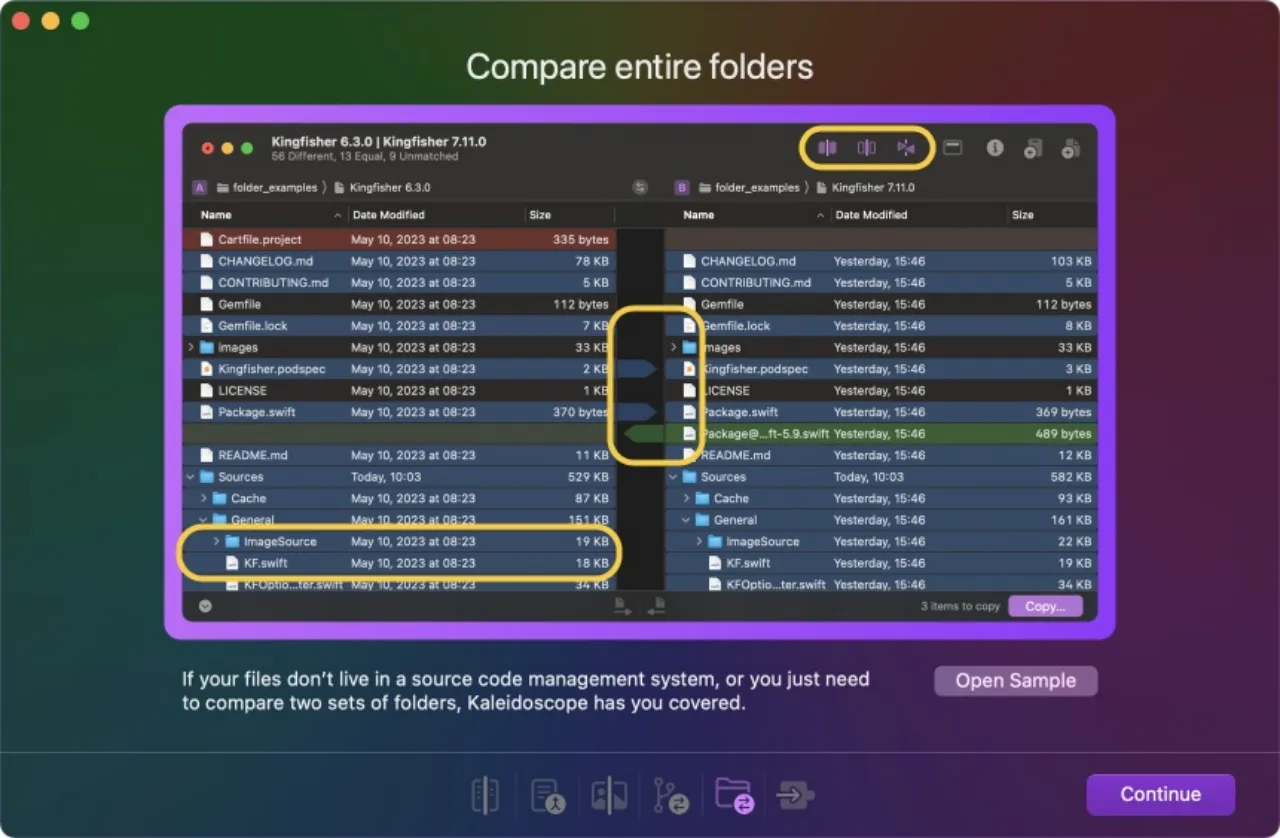Expand the Images folder dated Yesterday, 15:46
1280x838 pixels.
pos(673,347)
